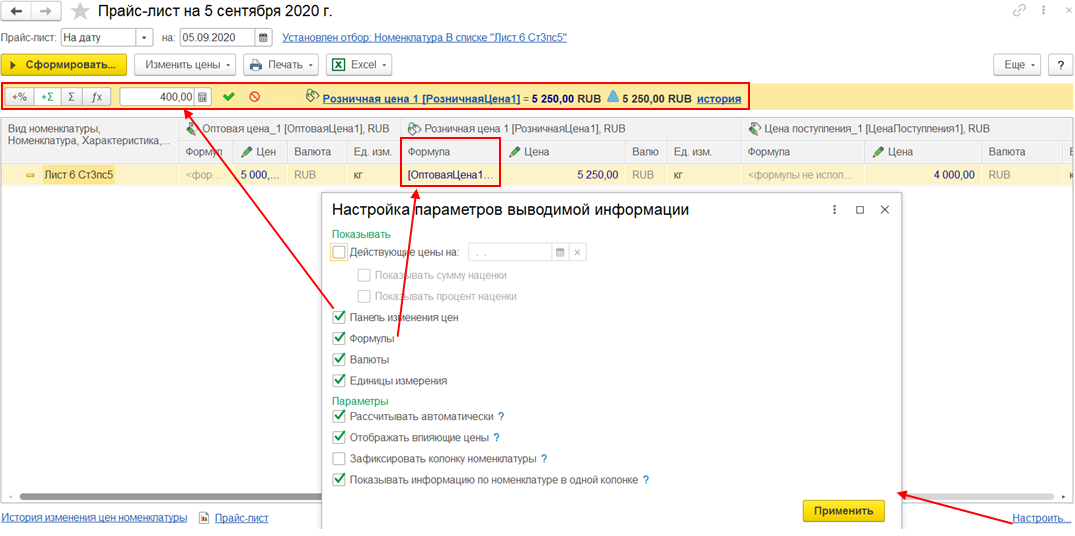Select the [ОптоваяЦена1... formula cell
The image size is (1075, 536).
(450, 175)
